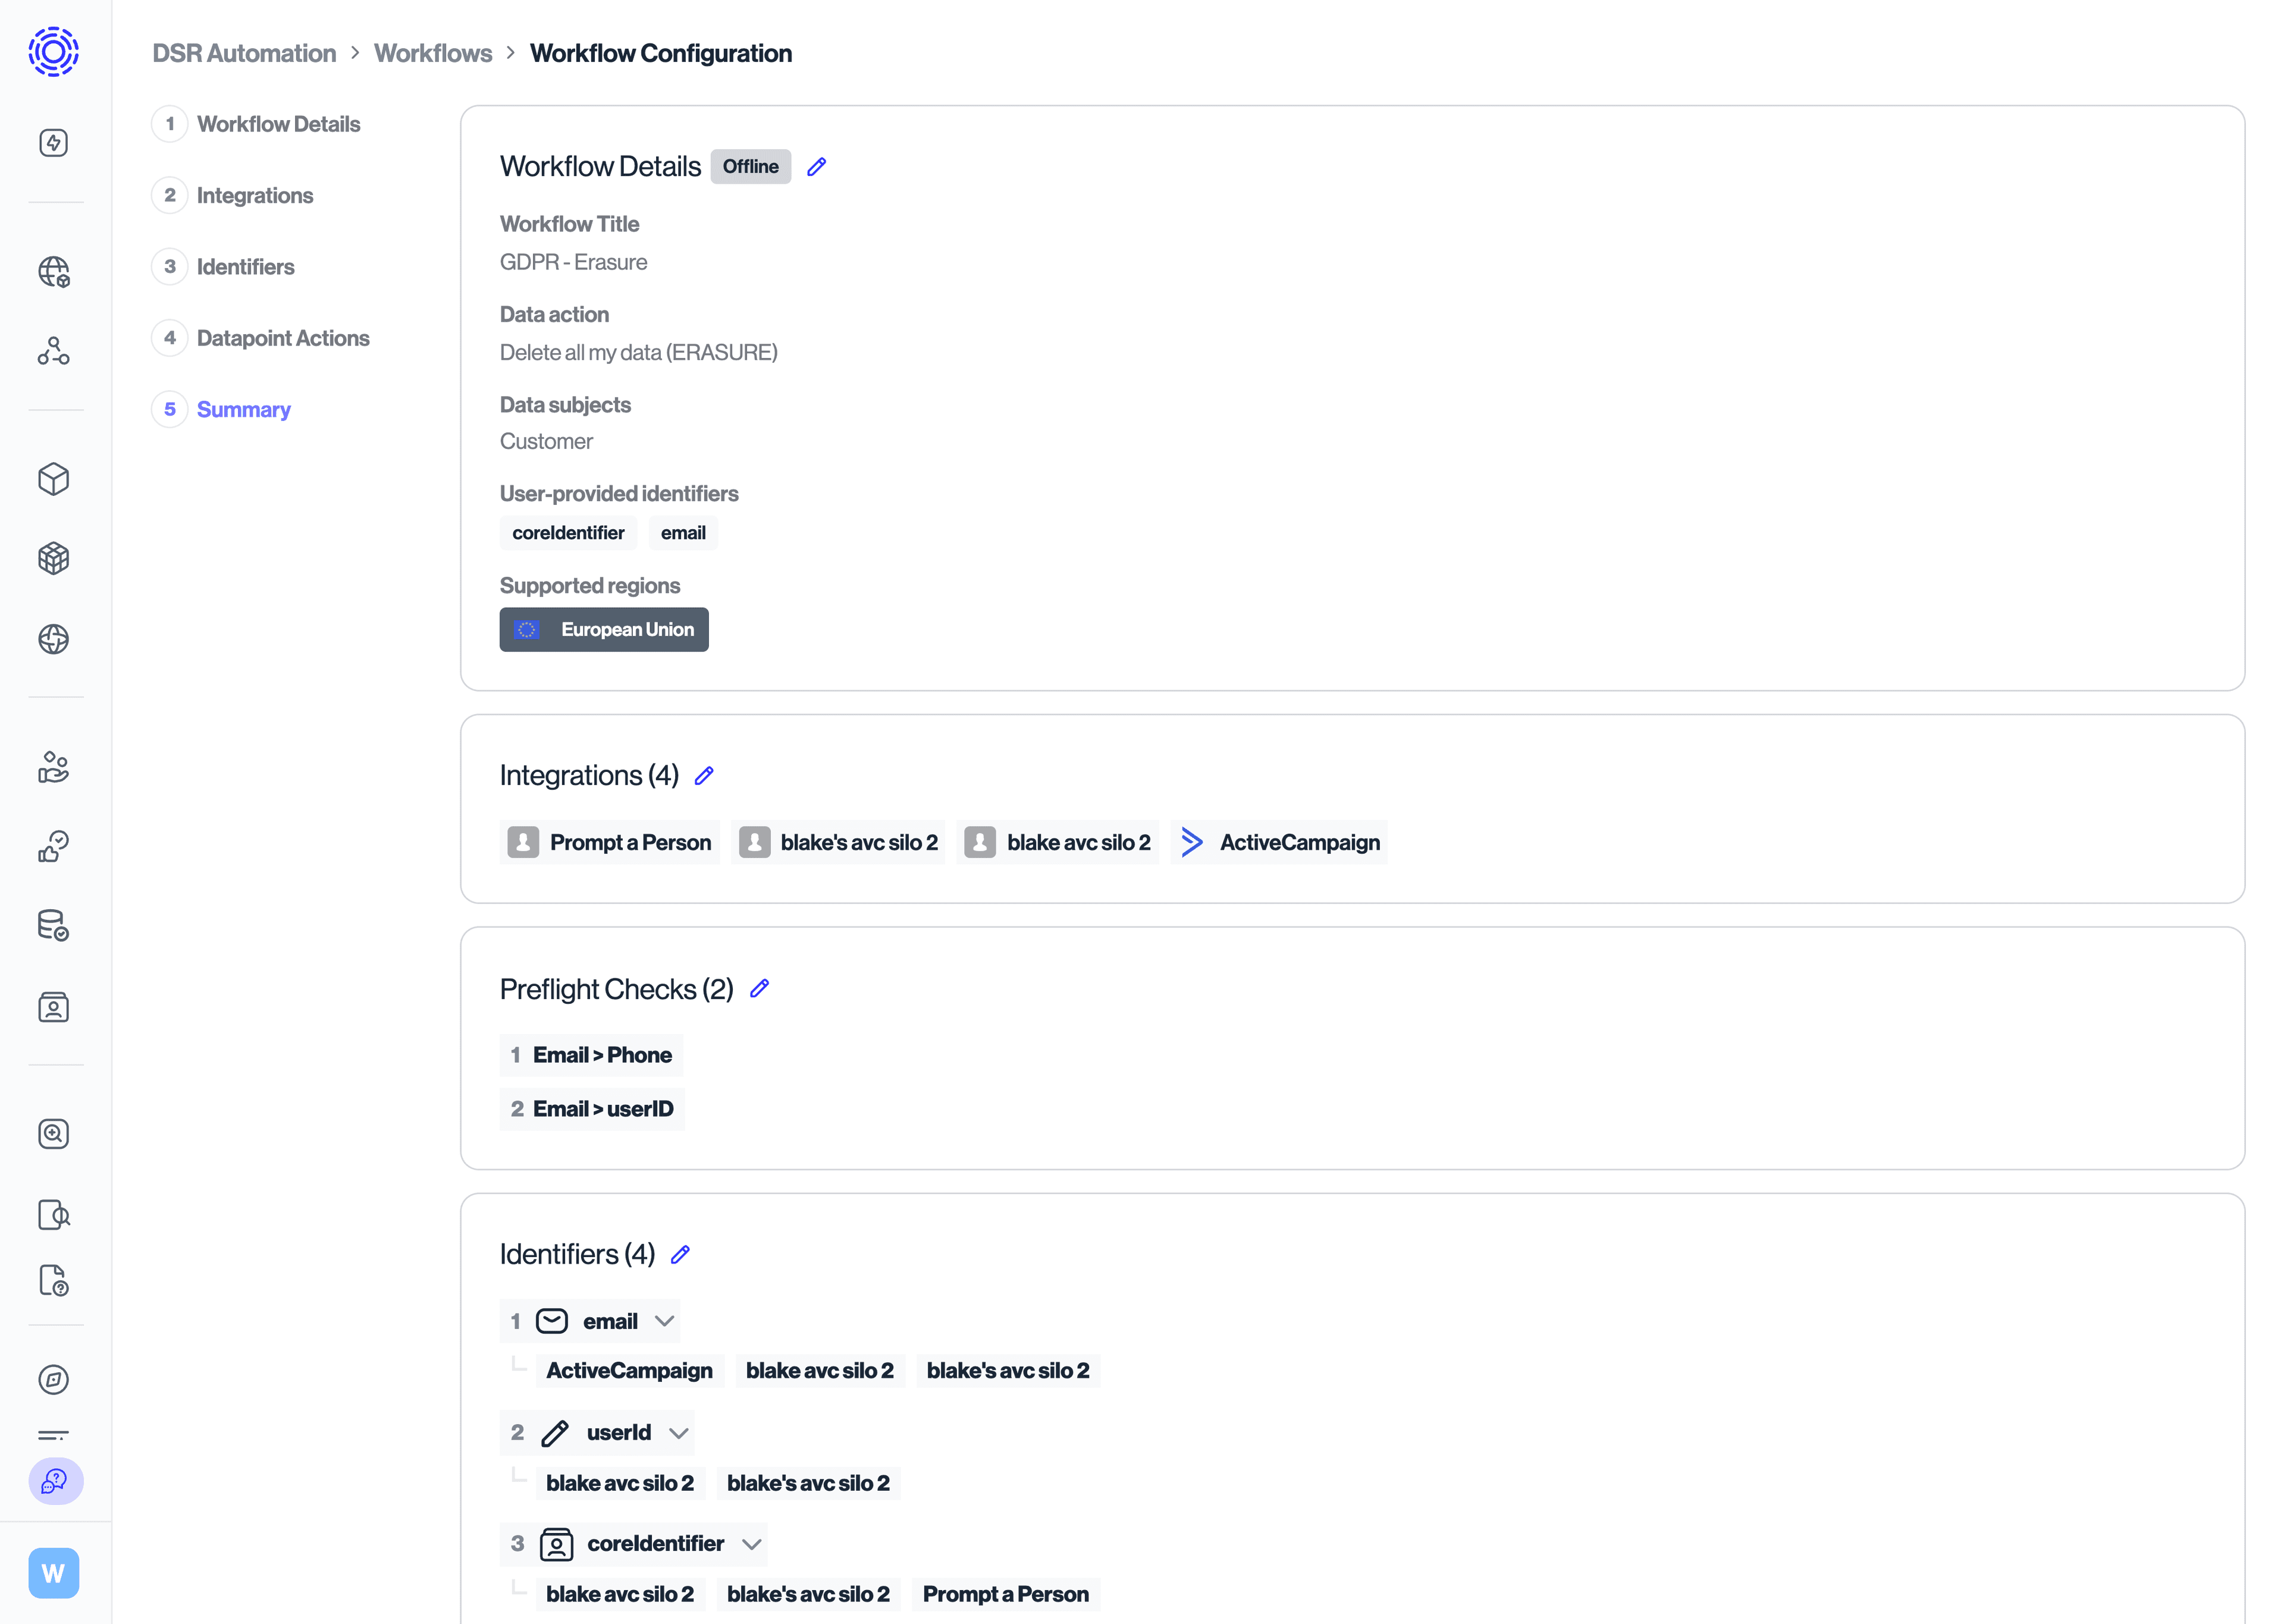Image resolution: width=2284 pixels, height=1624 pixels.
Task: Select the Identifiers step in the stepper
Action: 245,266
